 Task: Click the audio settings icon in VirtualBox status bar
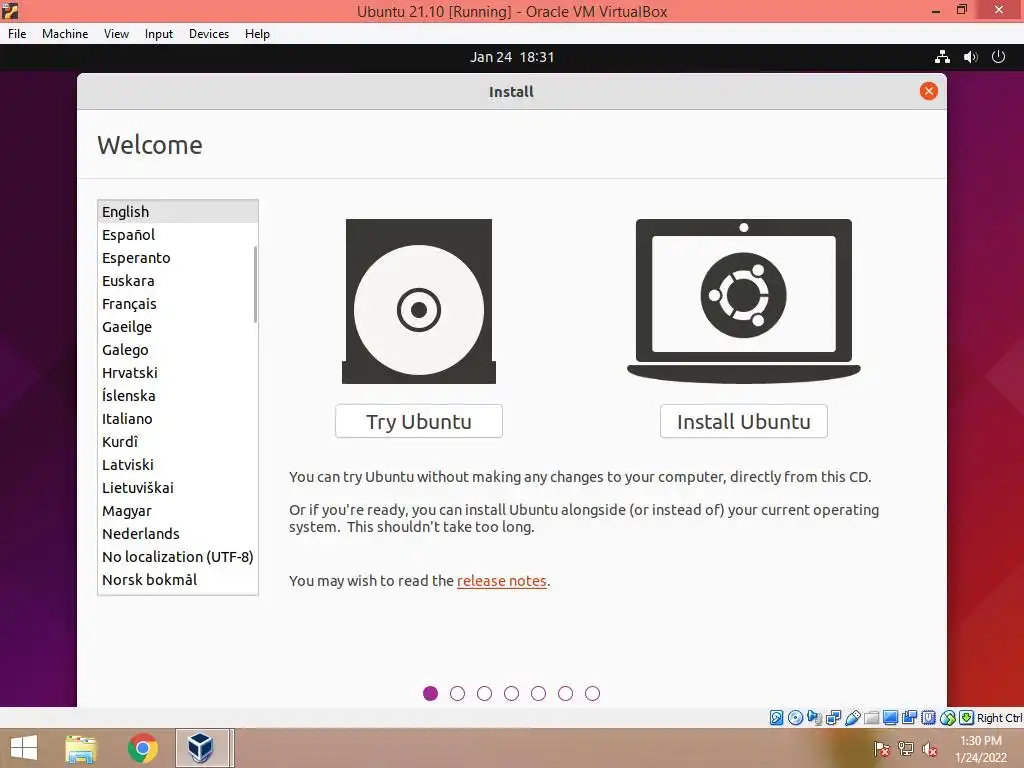[814, 718]
